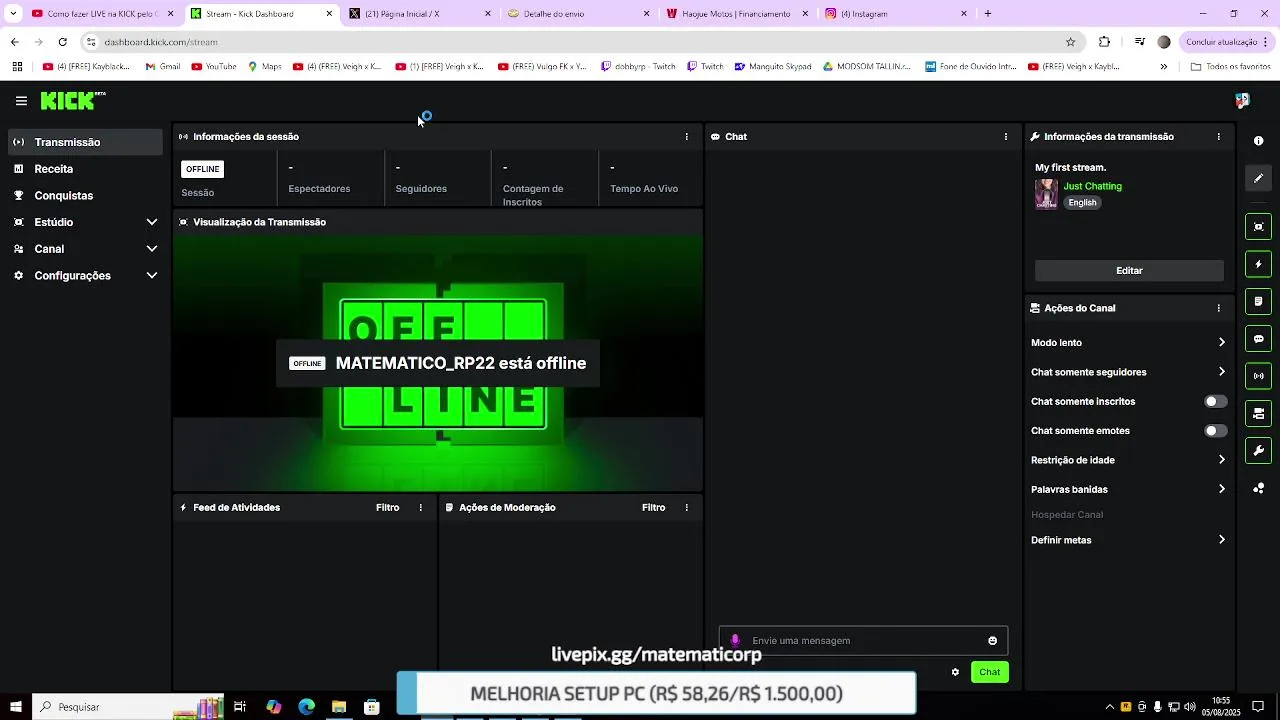Open the three-dot menu of Feed de Atividades
This screenshot has width=1280, height=720.
[420, 507]
